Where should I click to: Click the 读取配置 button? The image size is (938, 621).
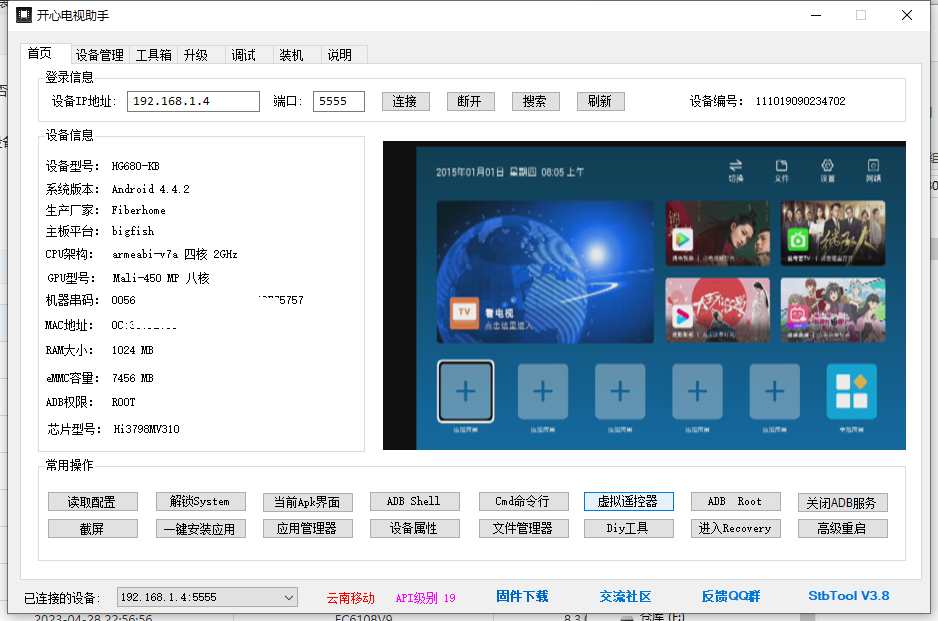coord(93,501)
